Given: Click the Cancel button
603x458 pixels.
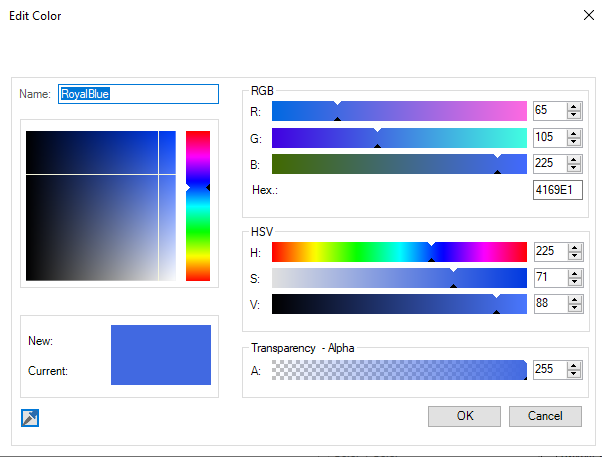Looking at the screenshot, I should (545, 416).
